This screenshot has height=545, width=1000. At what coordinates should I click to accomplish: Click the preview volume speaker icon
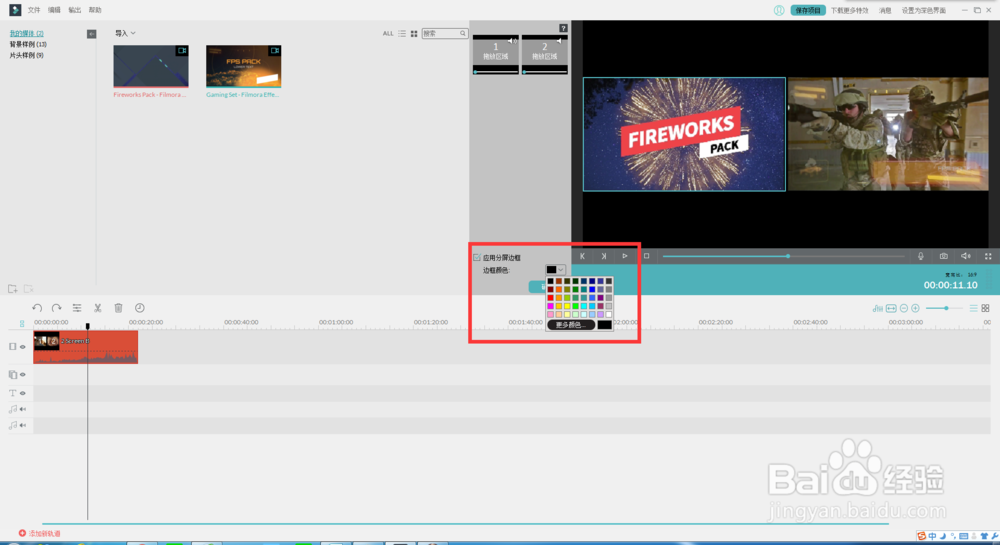pyautogui.click(x=966, y=256)
